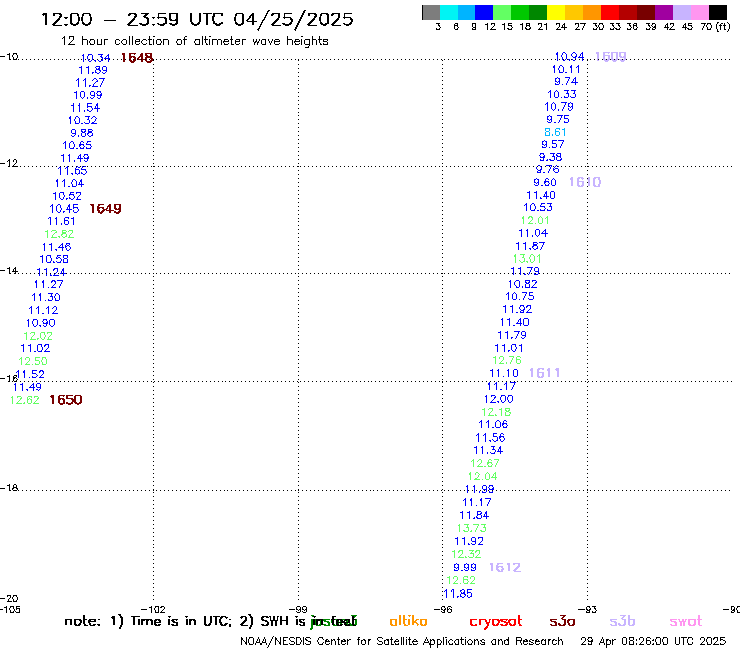Click the green wave height 12.82
Image resolution: width=740 pixels, height=650 pixels.
(59, 234)
